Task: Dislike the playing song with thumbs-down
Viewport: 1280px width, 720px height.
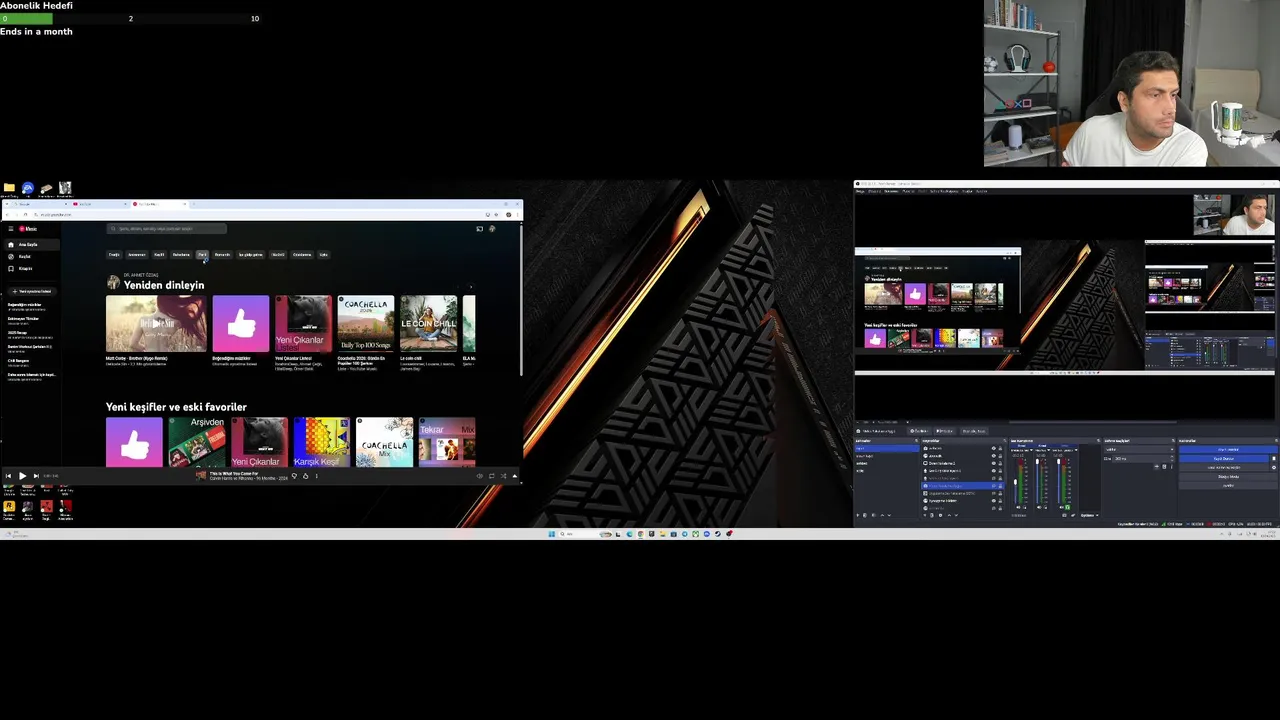Action: 294,476
